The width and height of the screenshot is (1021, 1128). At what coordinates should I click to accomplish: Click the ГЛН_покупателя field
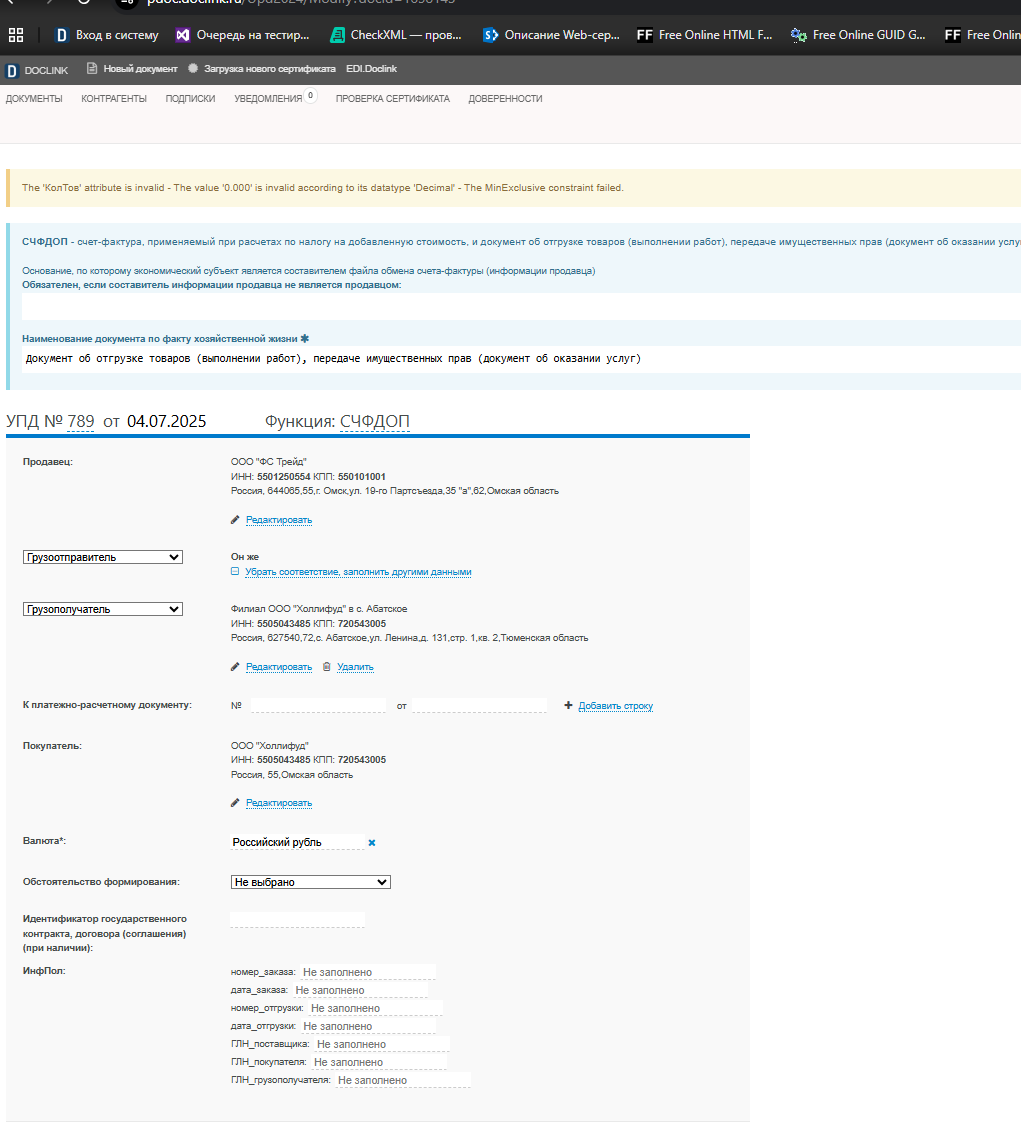point(379,1063)
